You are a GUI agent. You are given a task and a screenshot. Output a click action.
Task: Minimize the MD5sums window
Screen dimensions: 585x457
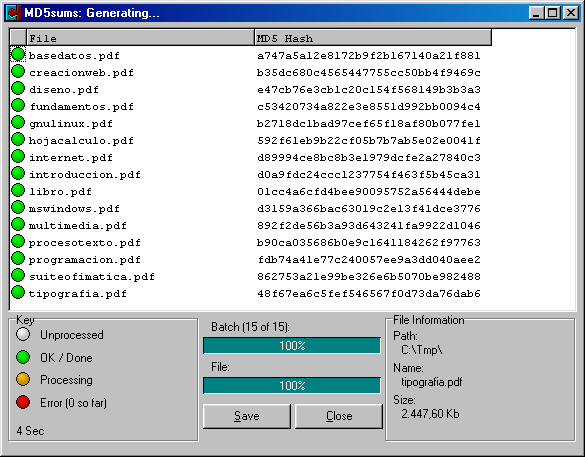(x=536, y=13)
